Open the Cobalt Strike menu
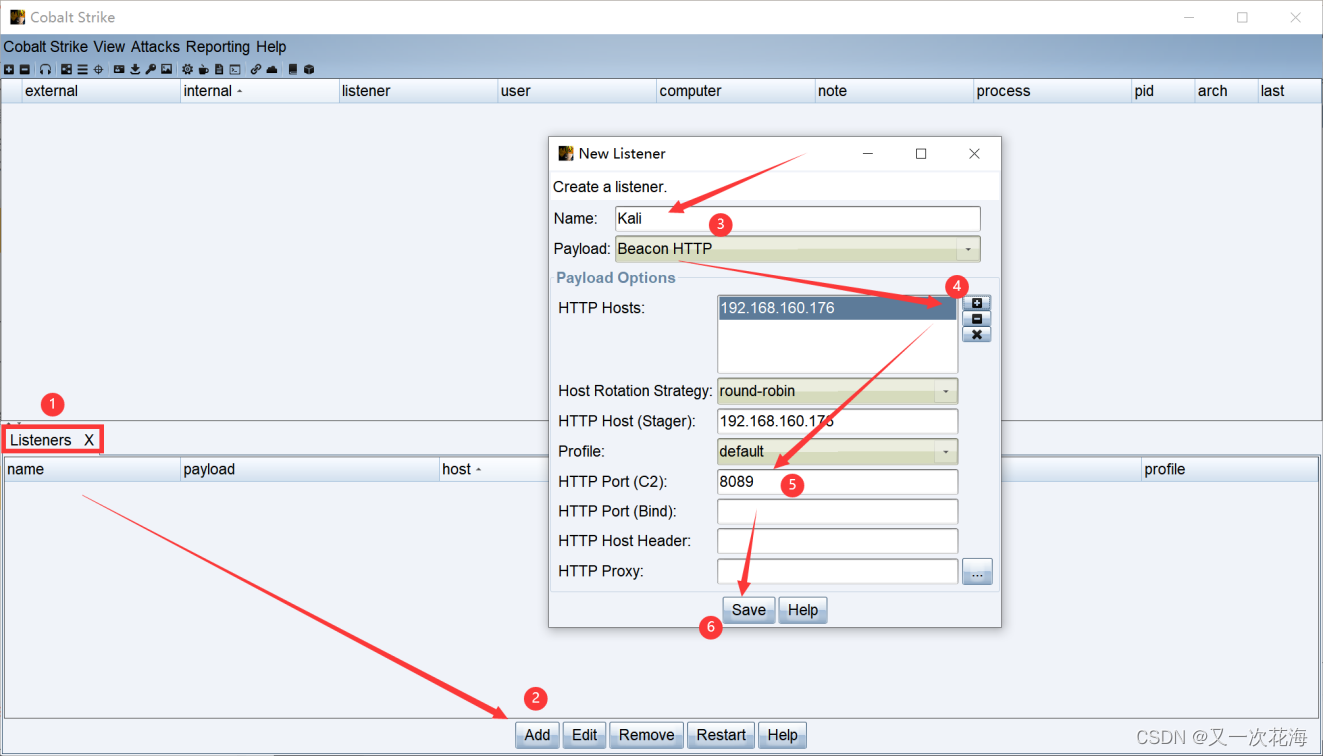The image size is (1323, 756). coord(46,46)
